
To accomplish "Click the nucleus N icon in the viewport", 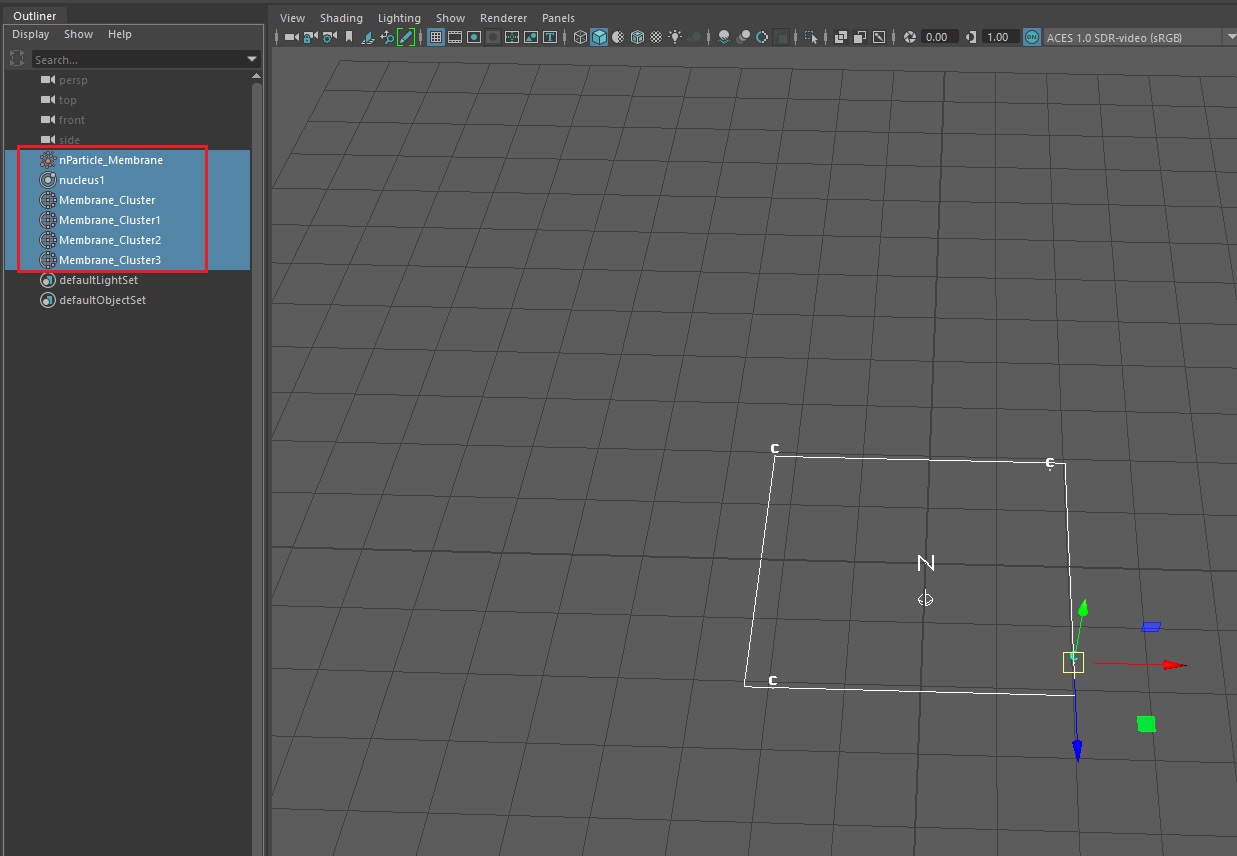I will 926,563.
